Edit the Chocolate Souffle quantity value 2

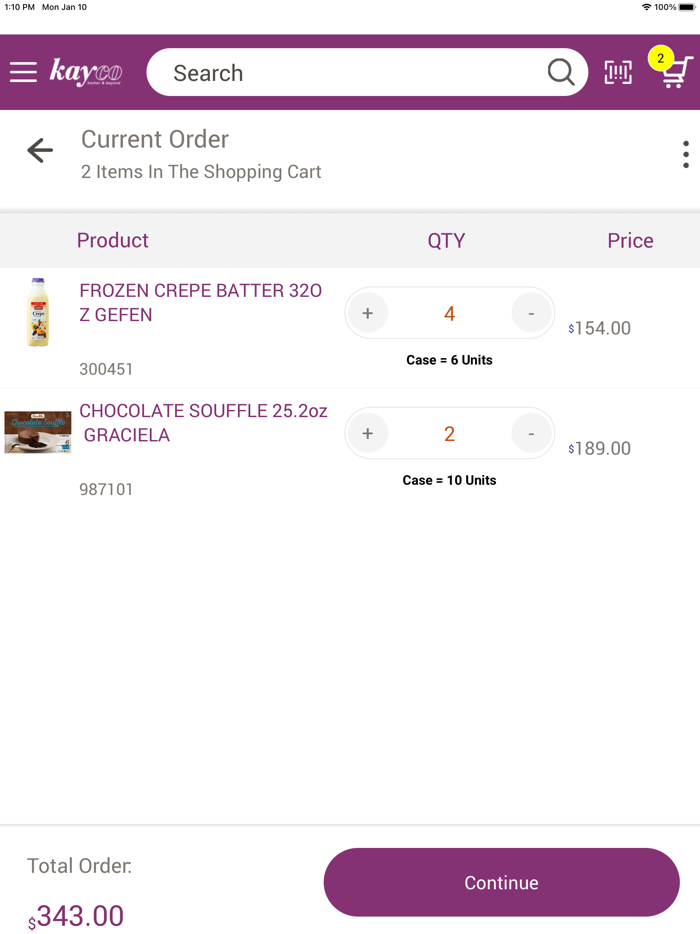pyautogui.click(x=449, y=434)
